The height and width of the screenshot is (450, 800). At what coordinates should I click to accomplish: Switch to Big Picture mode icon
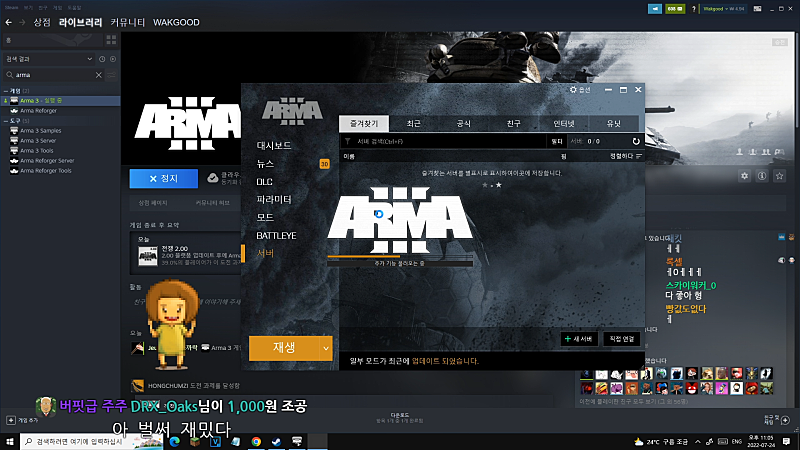(758, 9)
